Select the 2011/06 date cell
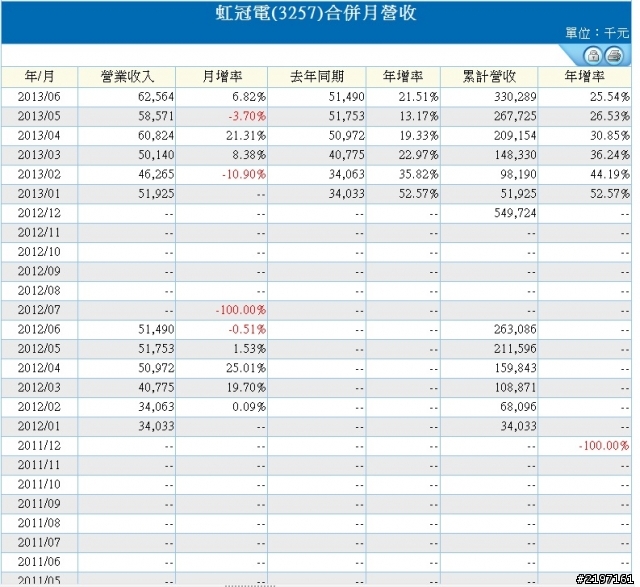The height and width of the screenshot is (587, 640). pos(39,562)
